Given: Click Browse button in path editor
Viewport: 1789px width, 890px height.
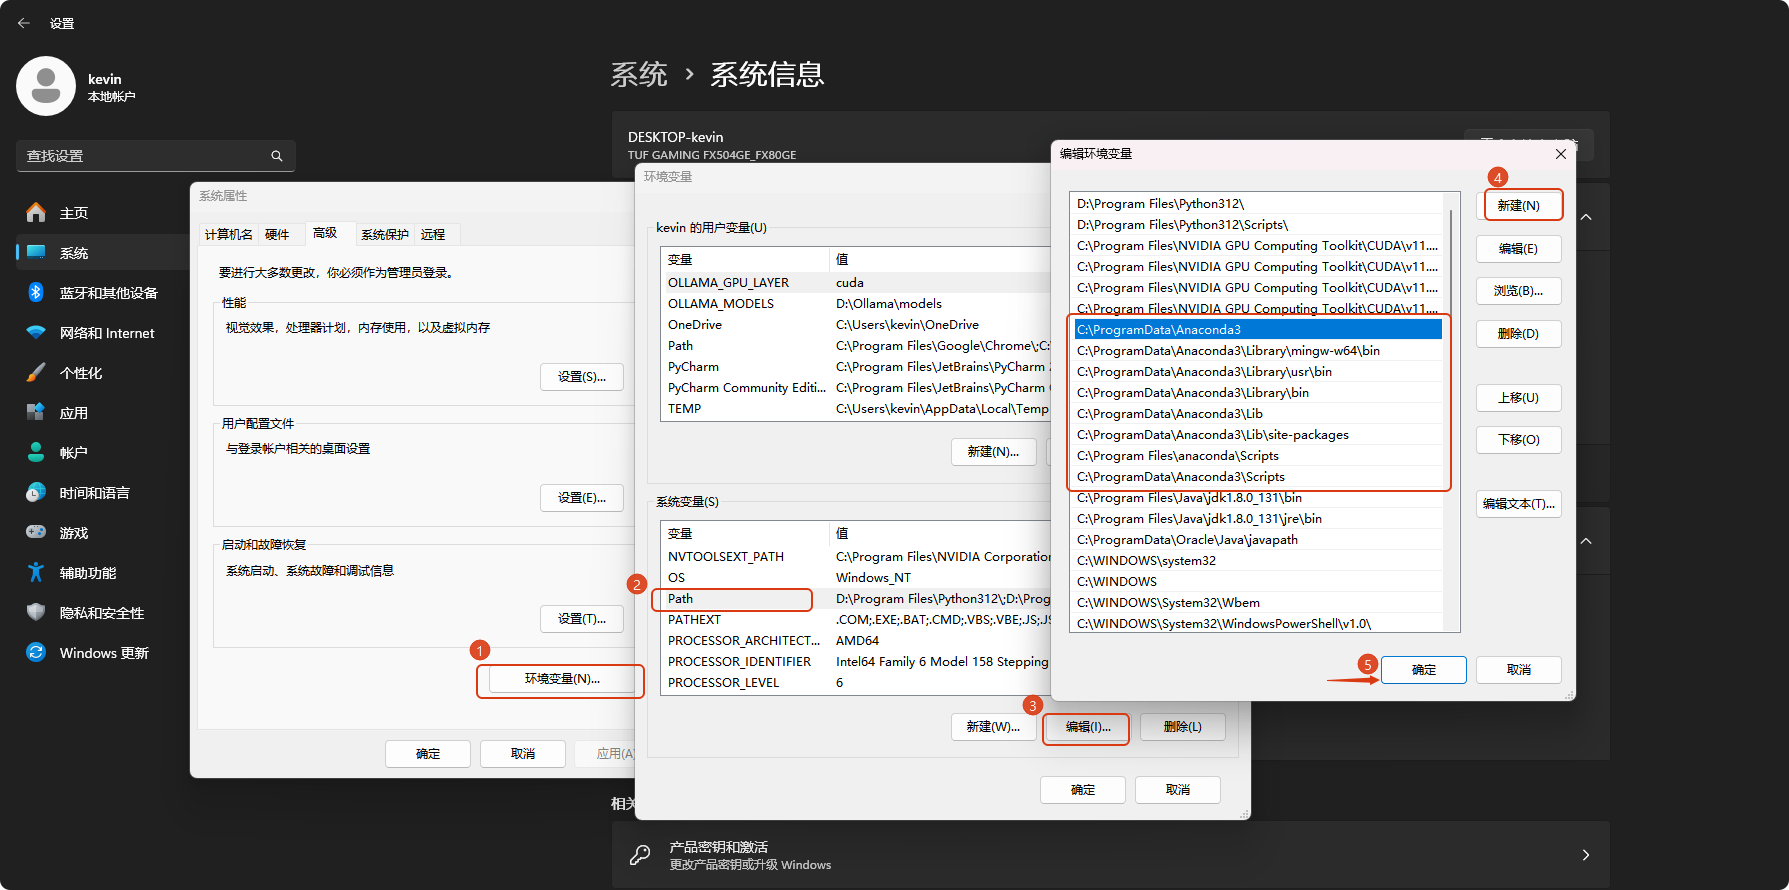Looking at the screenshot, I should [x=1518, y=291].
